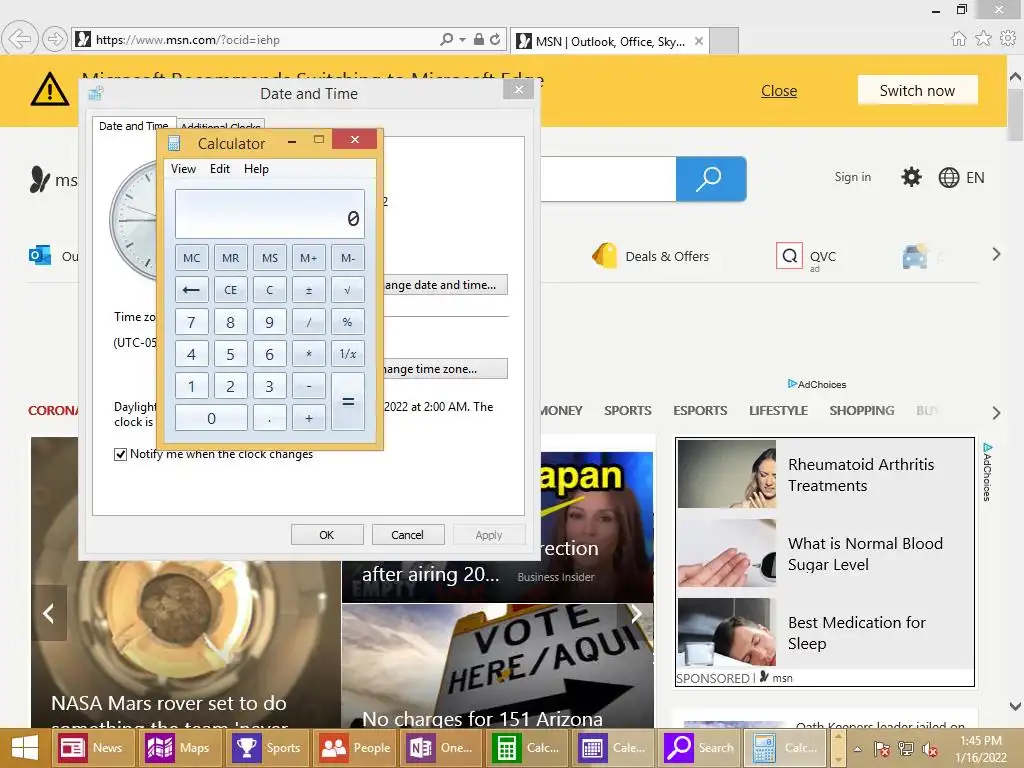The height and width of the screenshot is (768, 1024).
Task: Click the taskbar clock showing 1:45 PM
Action: 980,749
